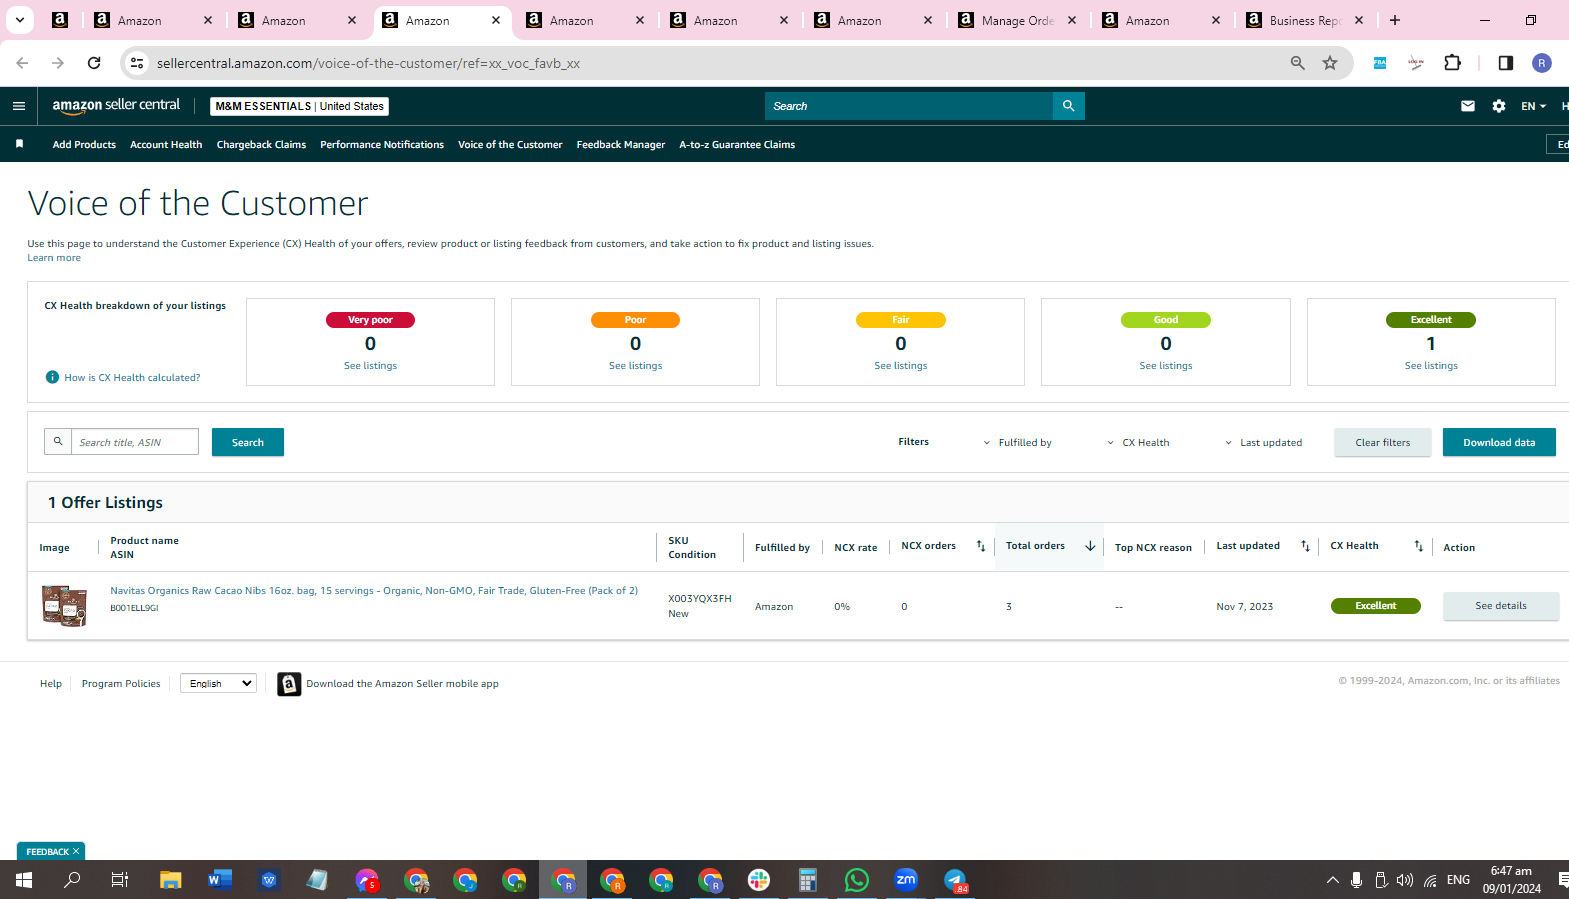Open the Seller Central hamburger menu
Screen dimensions: 1569x899
[x=19, y=106]
